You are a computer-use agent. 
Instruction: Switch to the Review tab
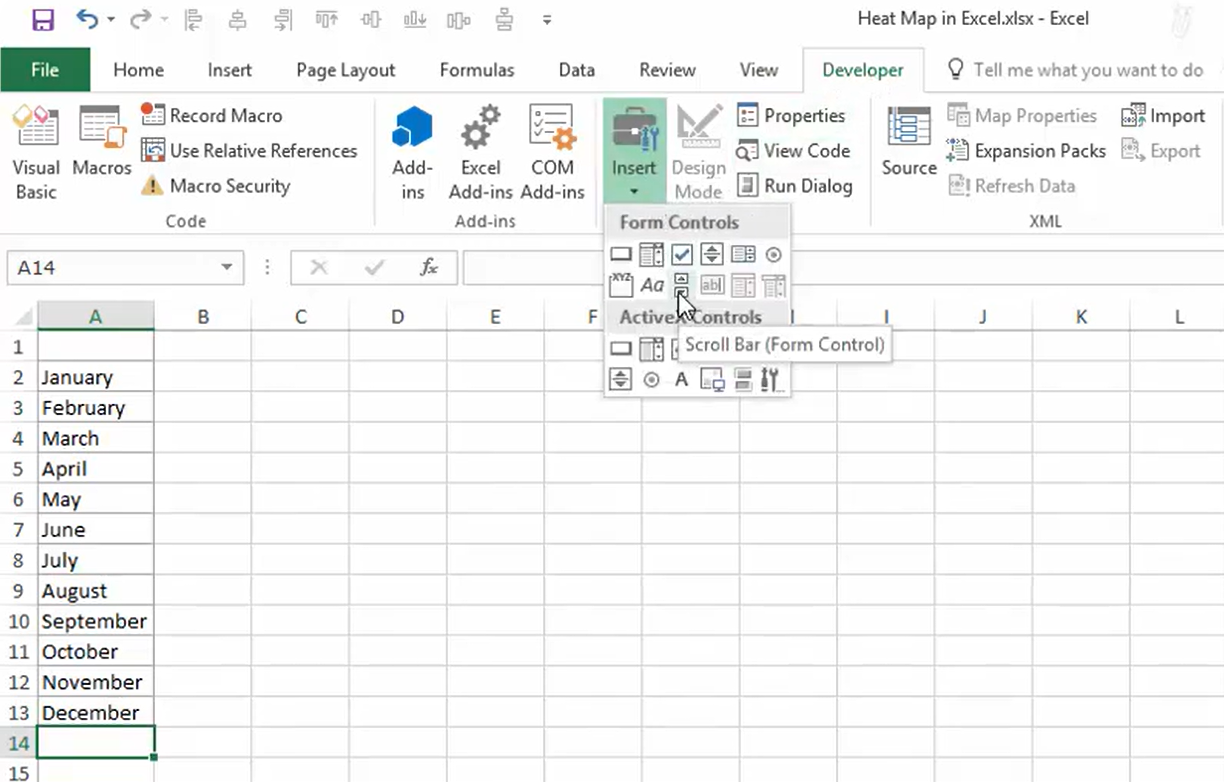point(667,70)
